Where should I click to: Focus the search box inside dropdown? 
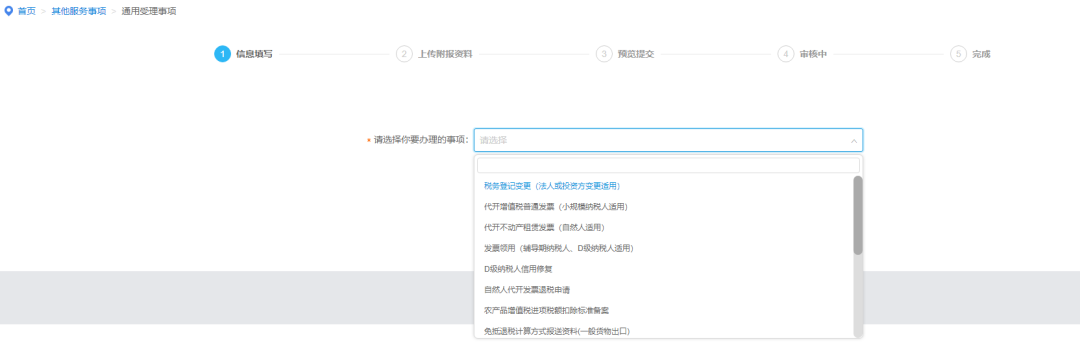point(668,166)
